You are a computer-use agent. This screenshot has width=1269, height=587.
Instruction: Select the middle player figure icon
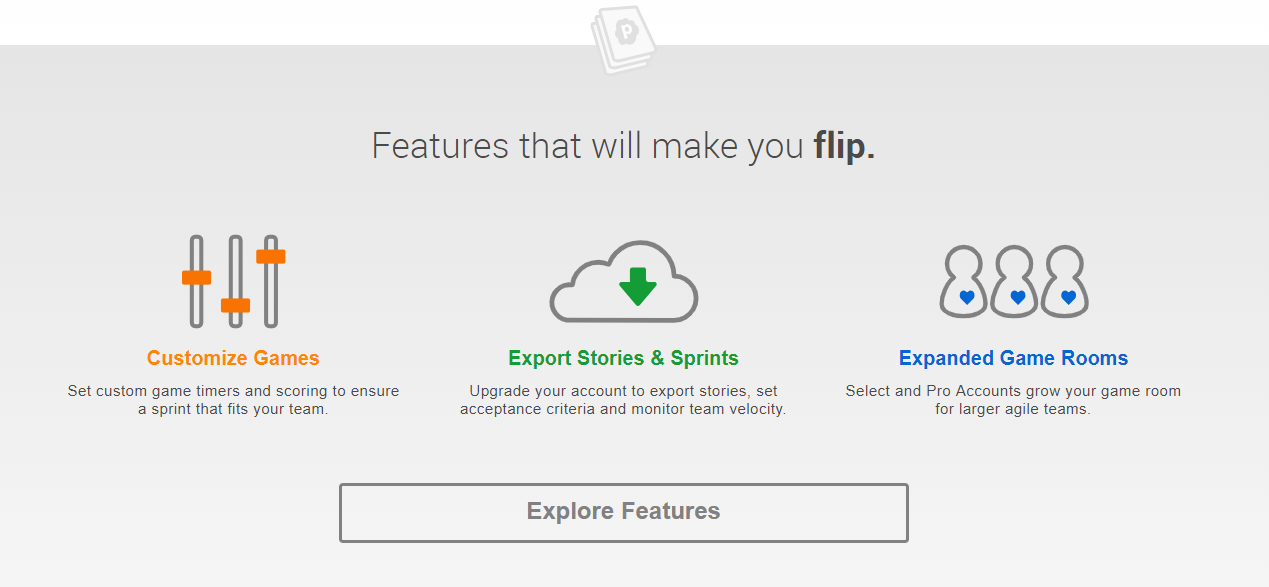tap(1016, 282)
